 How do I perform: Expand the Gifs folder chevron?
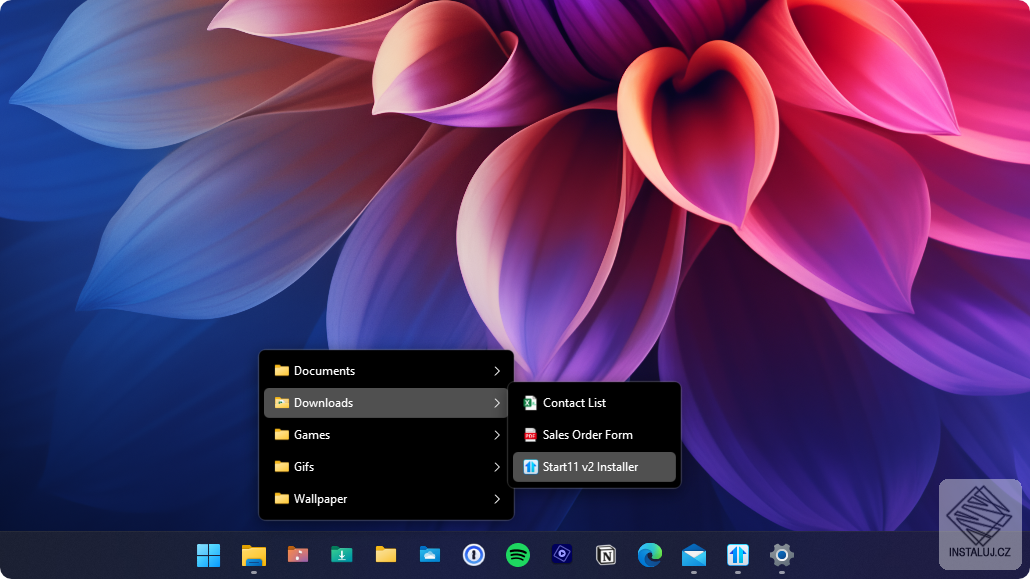[x=497, y=467]
